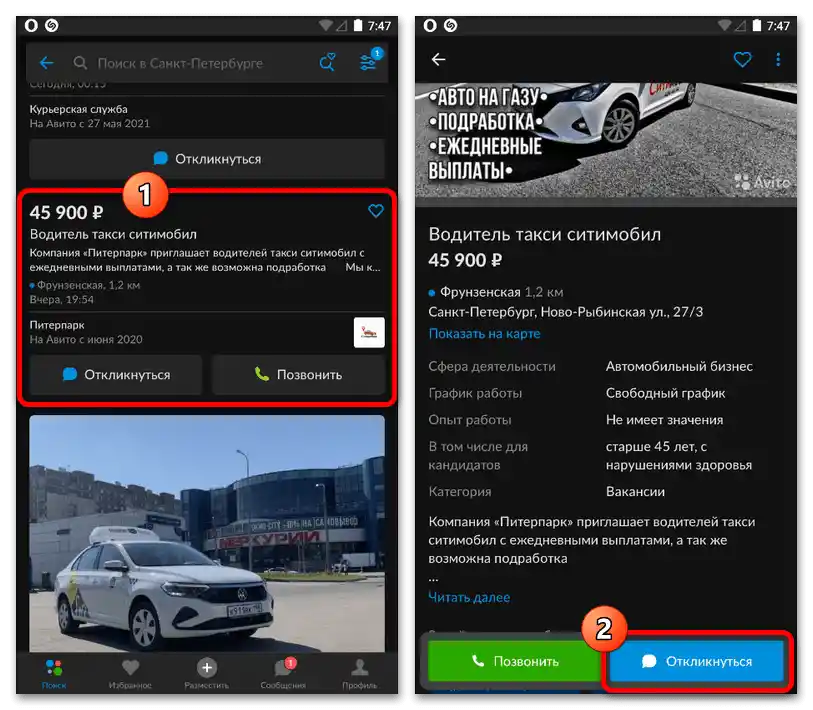Tap the 'Курьерская служба' seller name
This screenshot has height=710, width=813.
(78, 109)
